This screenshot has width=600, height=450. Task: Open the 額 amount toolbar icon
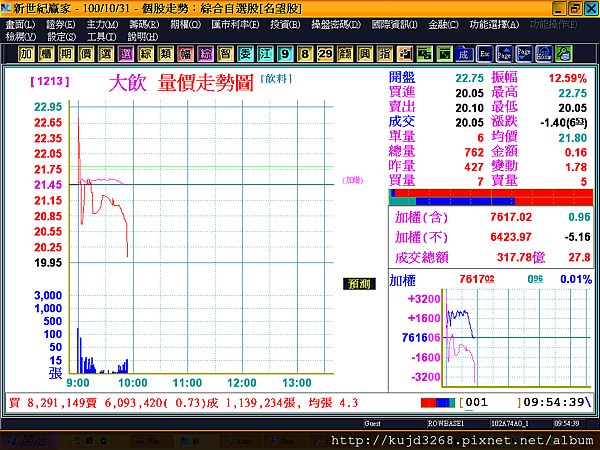[345, 54]
